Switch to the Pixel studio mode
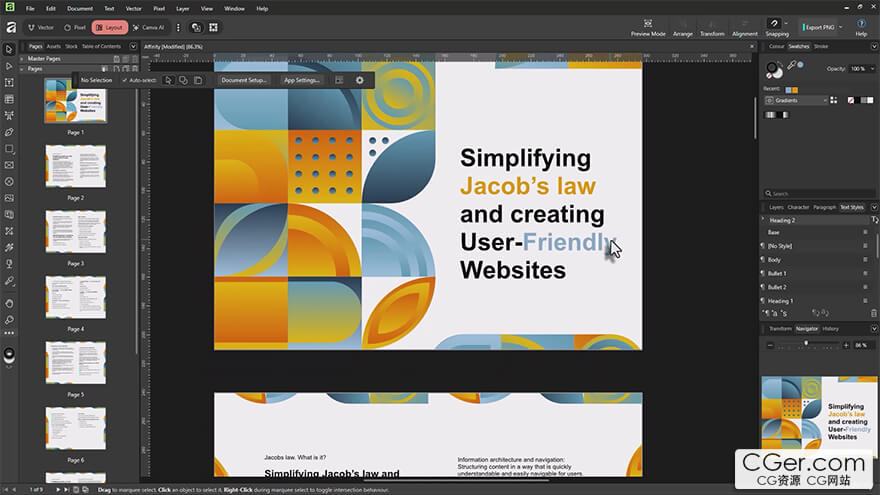The width and height of the screenshot is (880, 495). click(x=75, y=28)
